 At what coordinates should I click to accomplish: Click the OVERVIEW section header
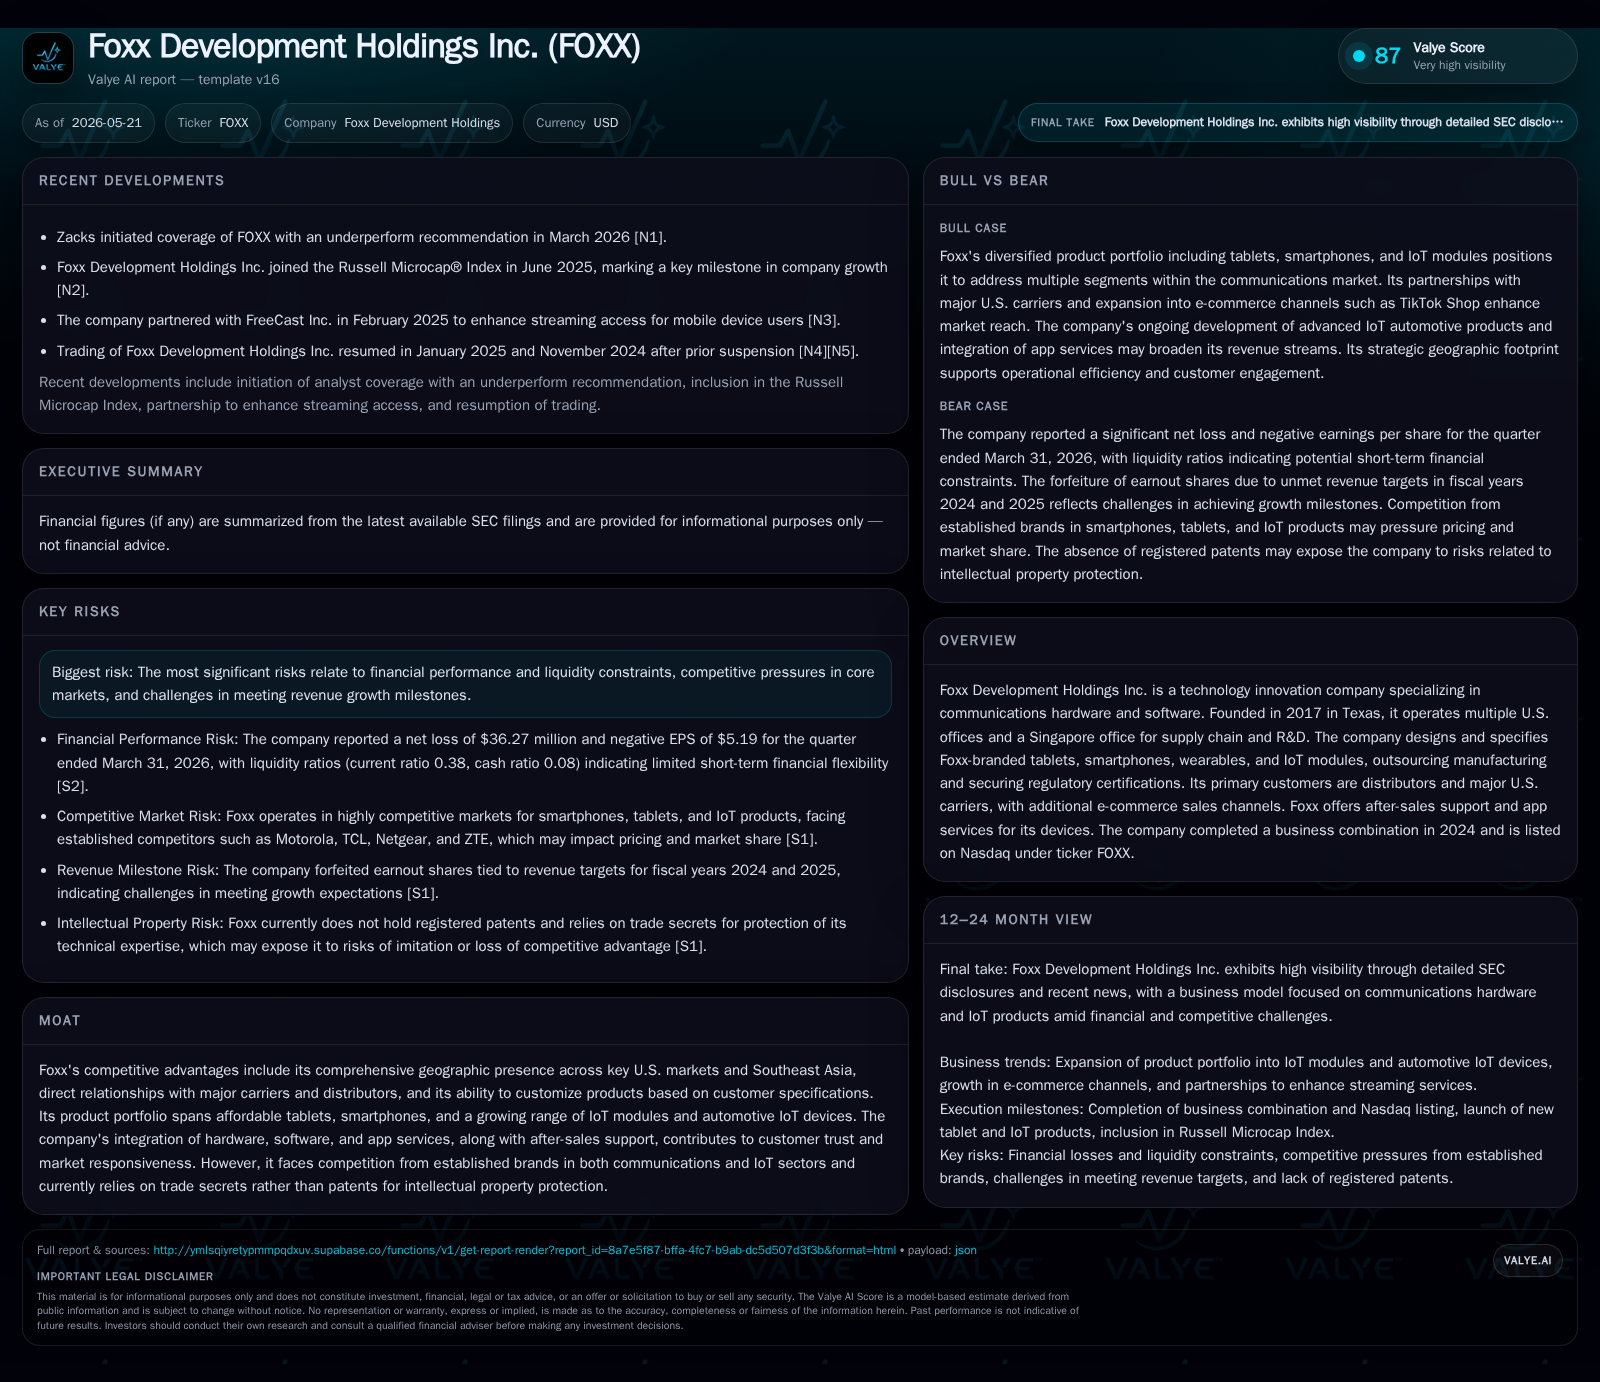(978, 641)
